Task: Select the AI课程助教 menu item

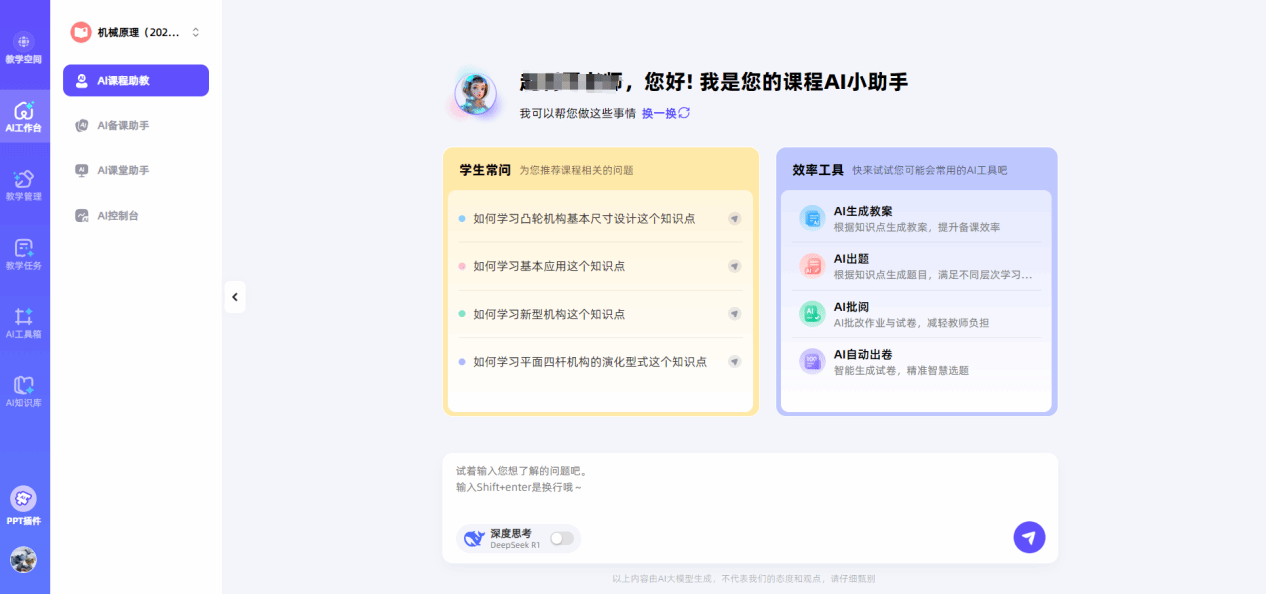Action: coord(136,81)
